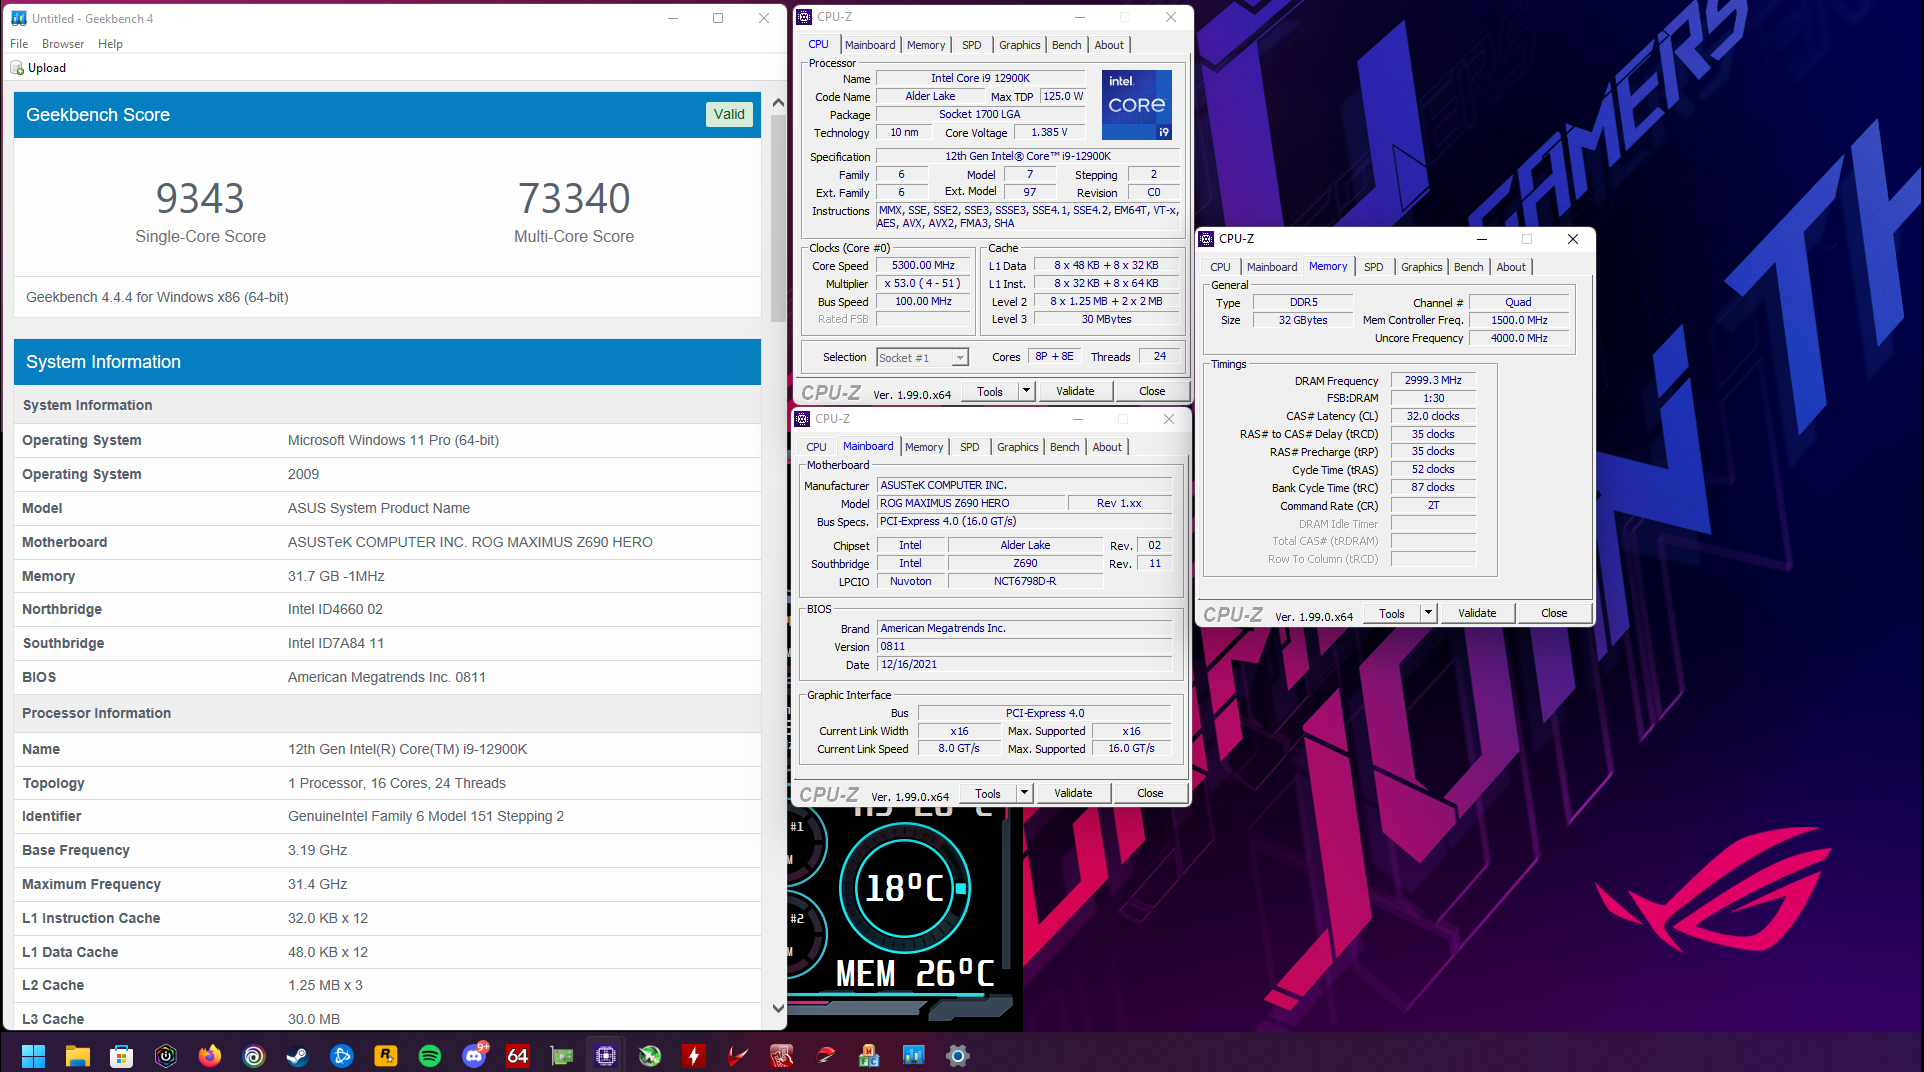Click Close in CPU-Z Memory window
Viewport: 1924px width, 1072px height.
[1554, 613]
